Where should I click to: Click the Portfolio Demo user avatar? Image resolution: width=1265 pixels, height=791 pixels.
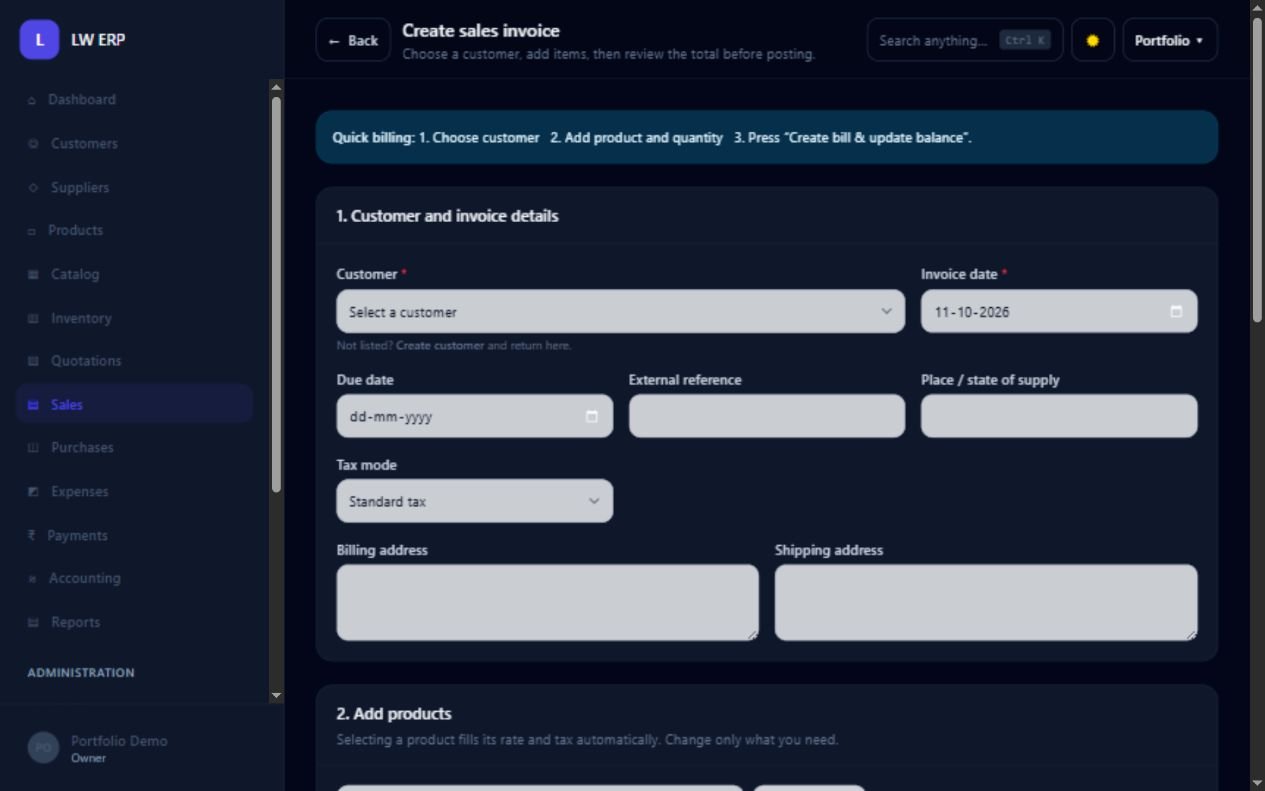pos(43,747)
